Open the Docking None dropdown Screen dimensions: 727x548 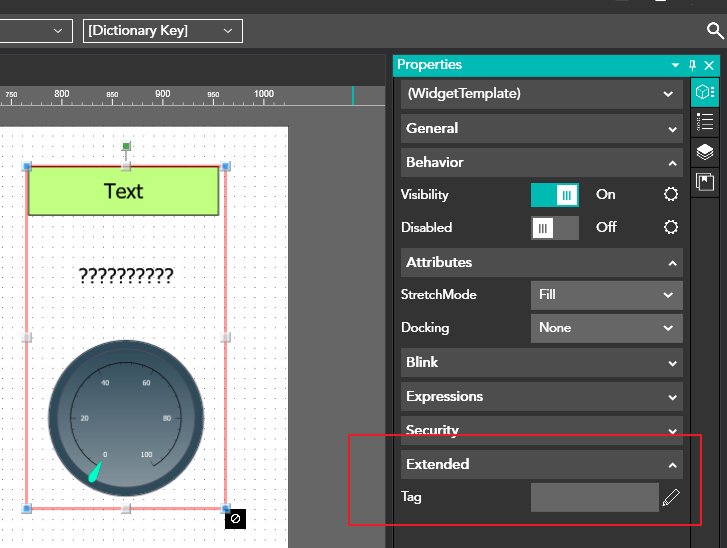[x=606, y=327]
